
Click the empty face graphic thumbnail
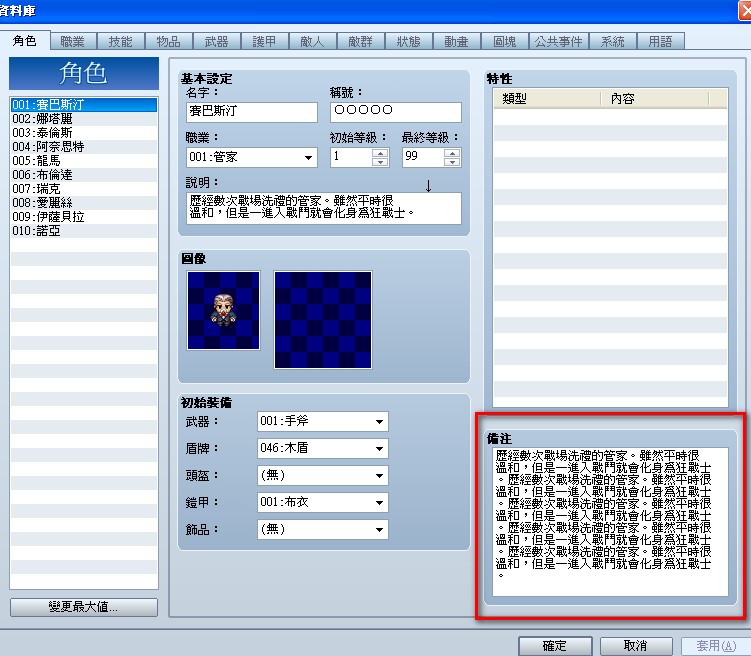pos(323,320)
